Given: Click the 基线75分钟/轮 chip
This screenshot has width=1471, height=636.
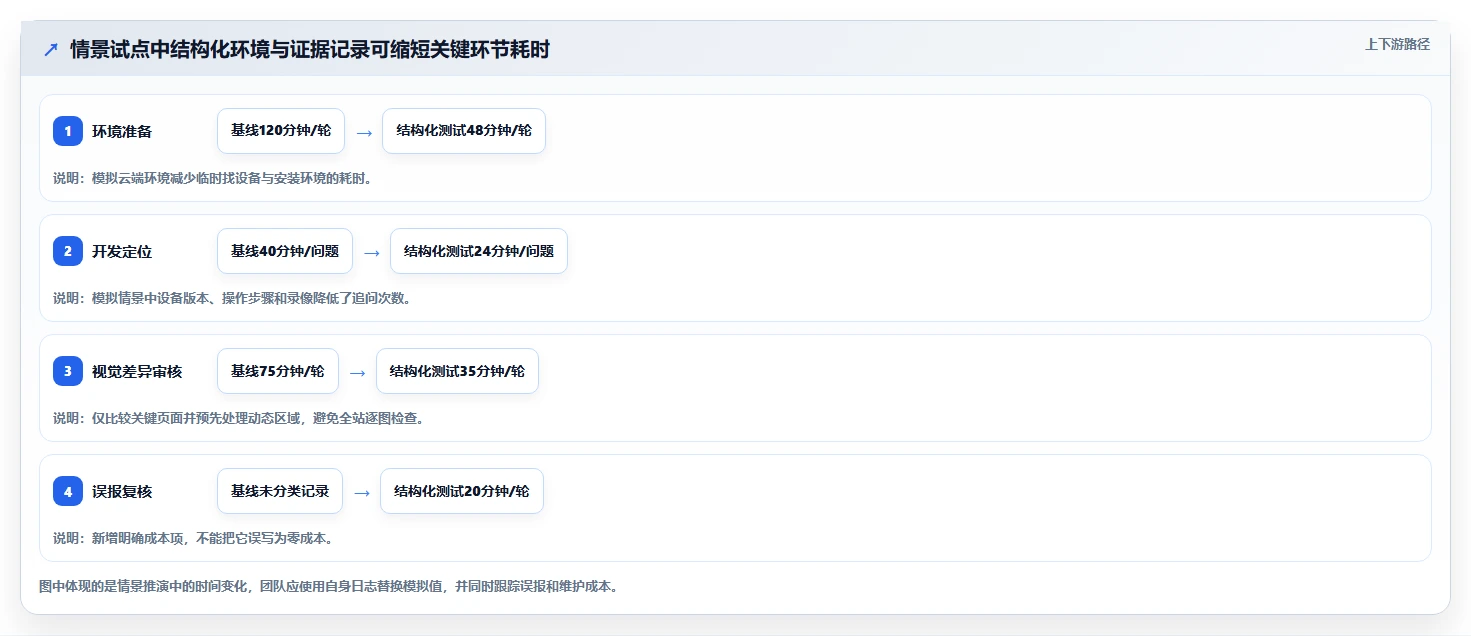Looking at the screenshot, I should (278, 371).
